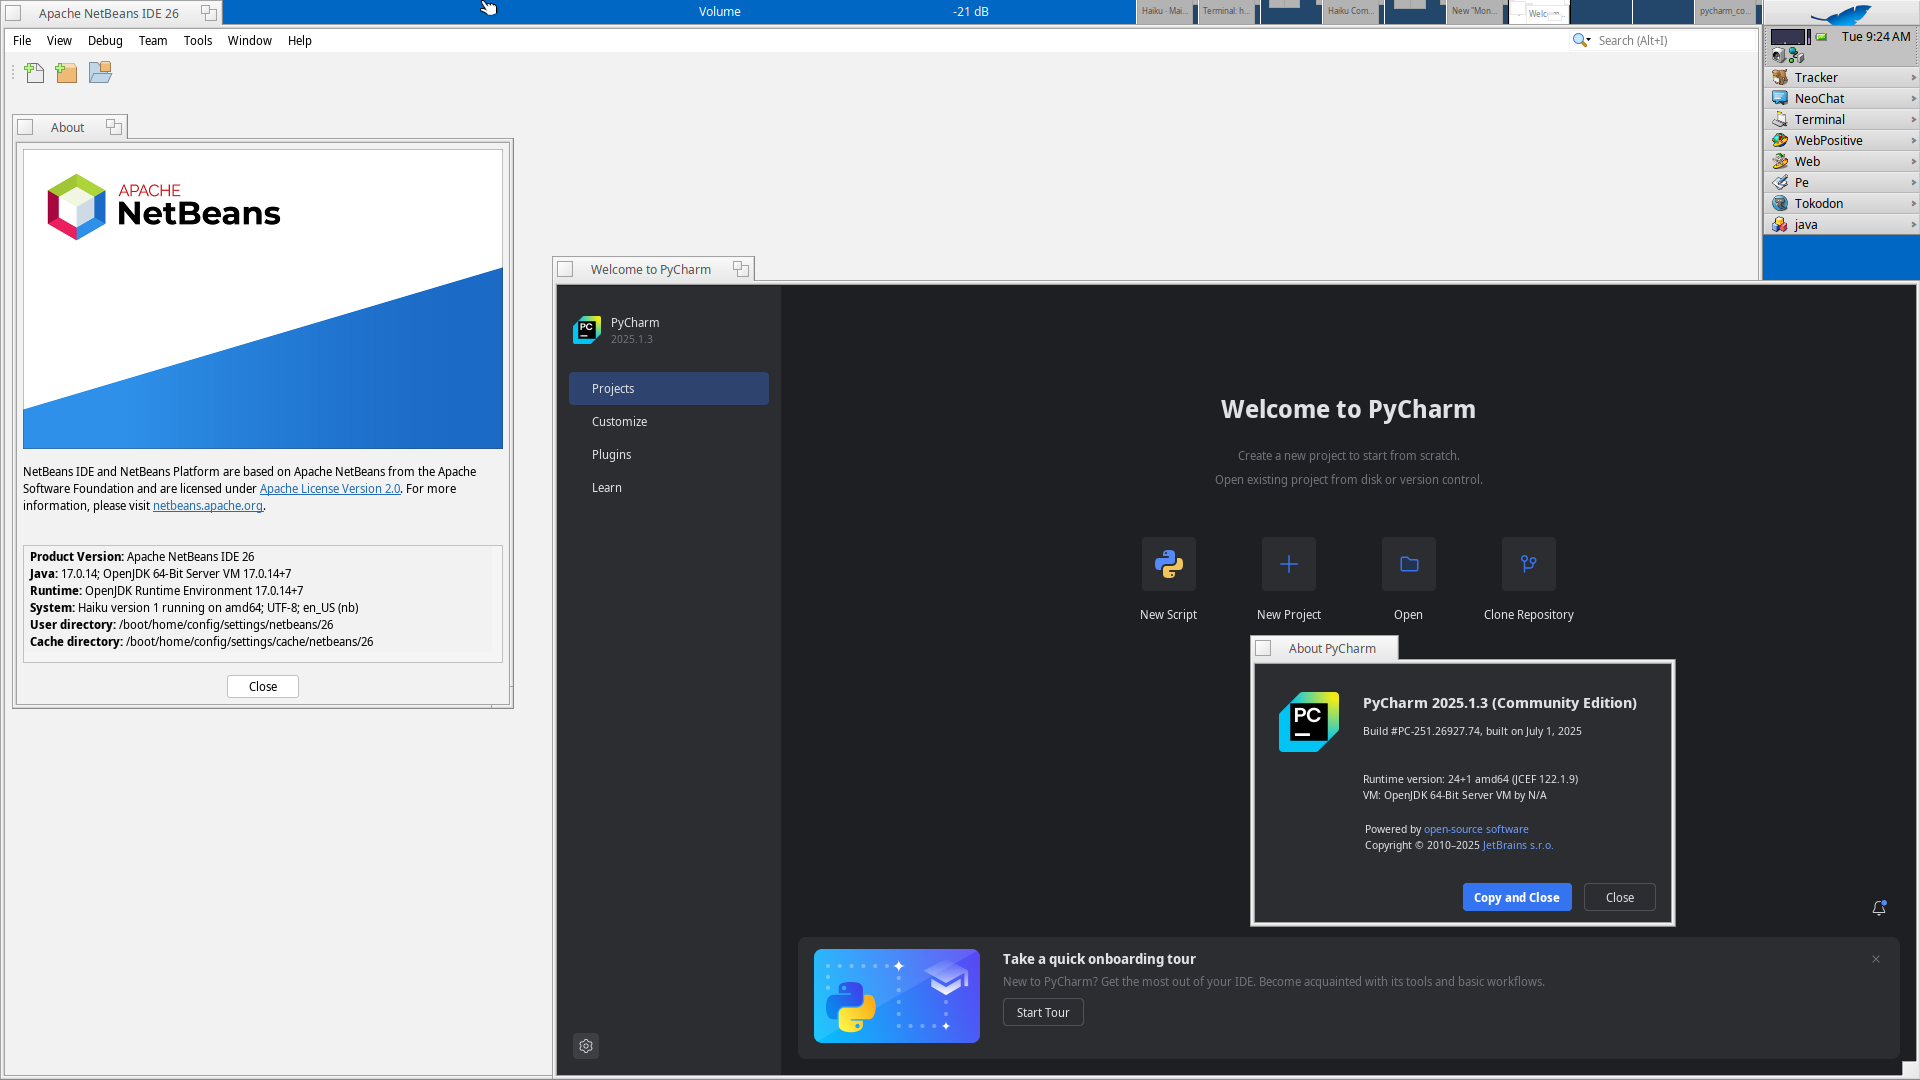
Task: Expand the Web submenu arrow in the Deskbar
Action: tap(1913, 161)
